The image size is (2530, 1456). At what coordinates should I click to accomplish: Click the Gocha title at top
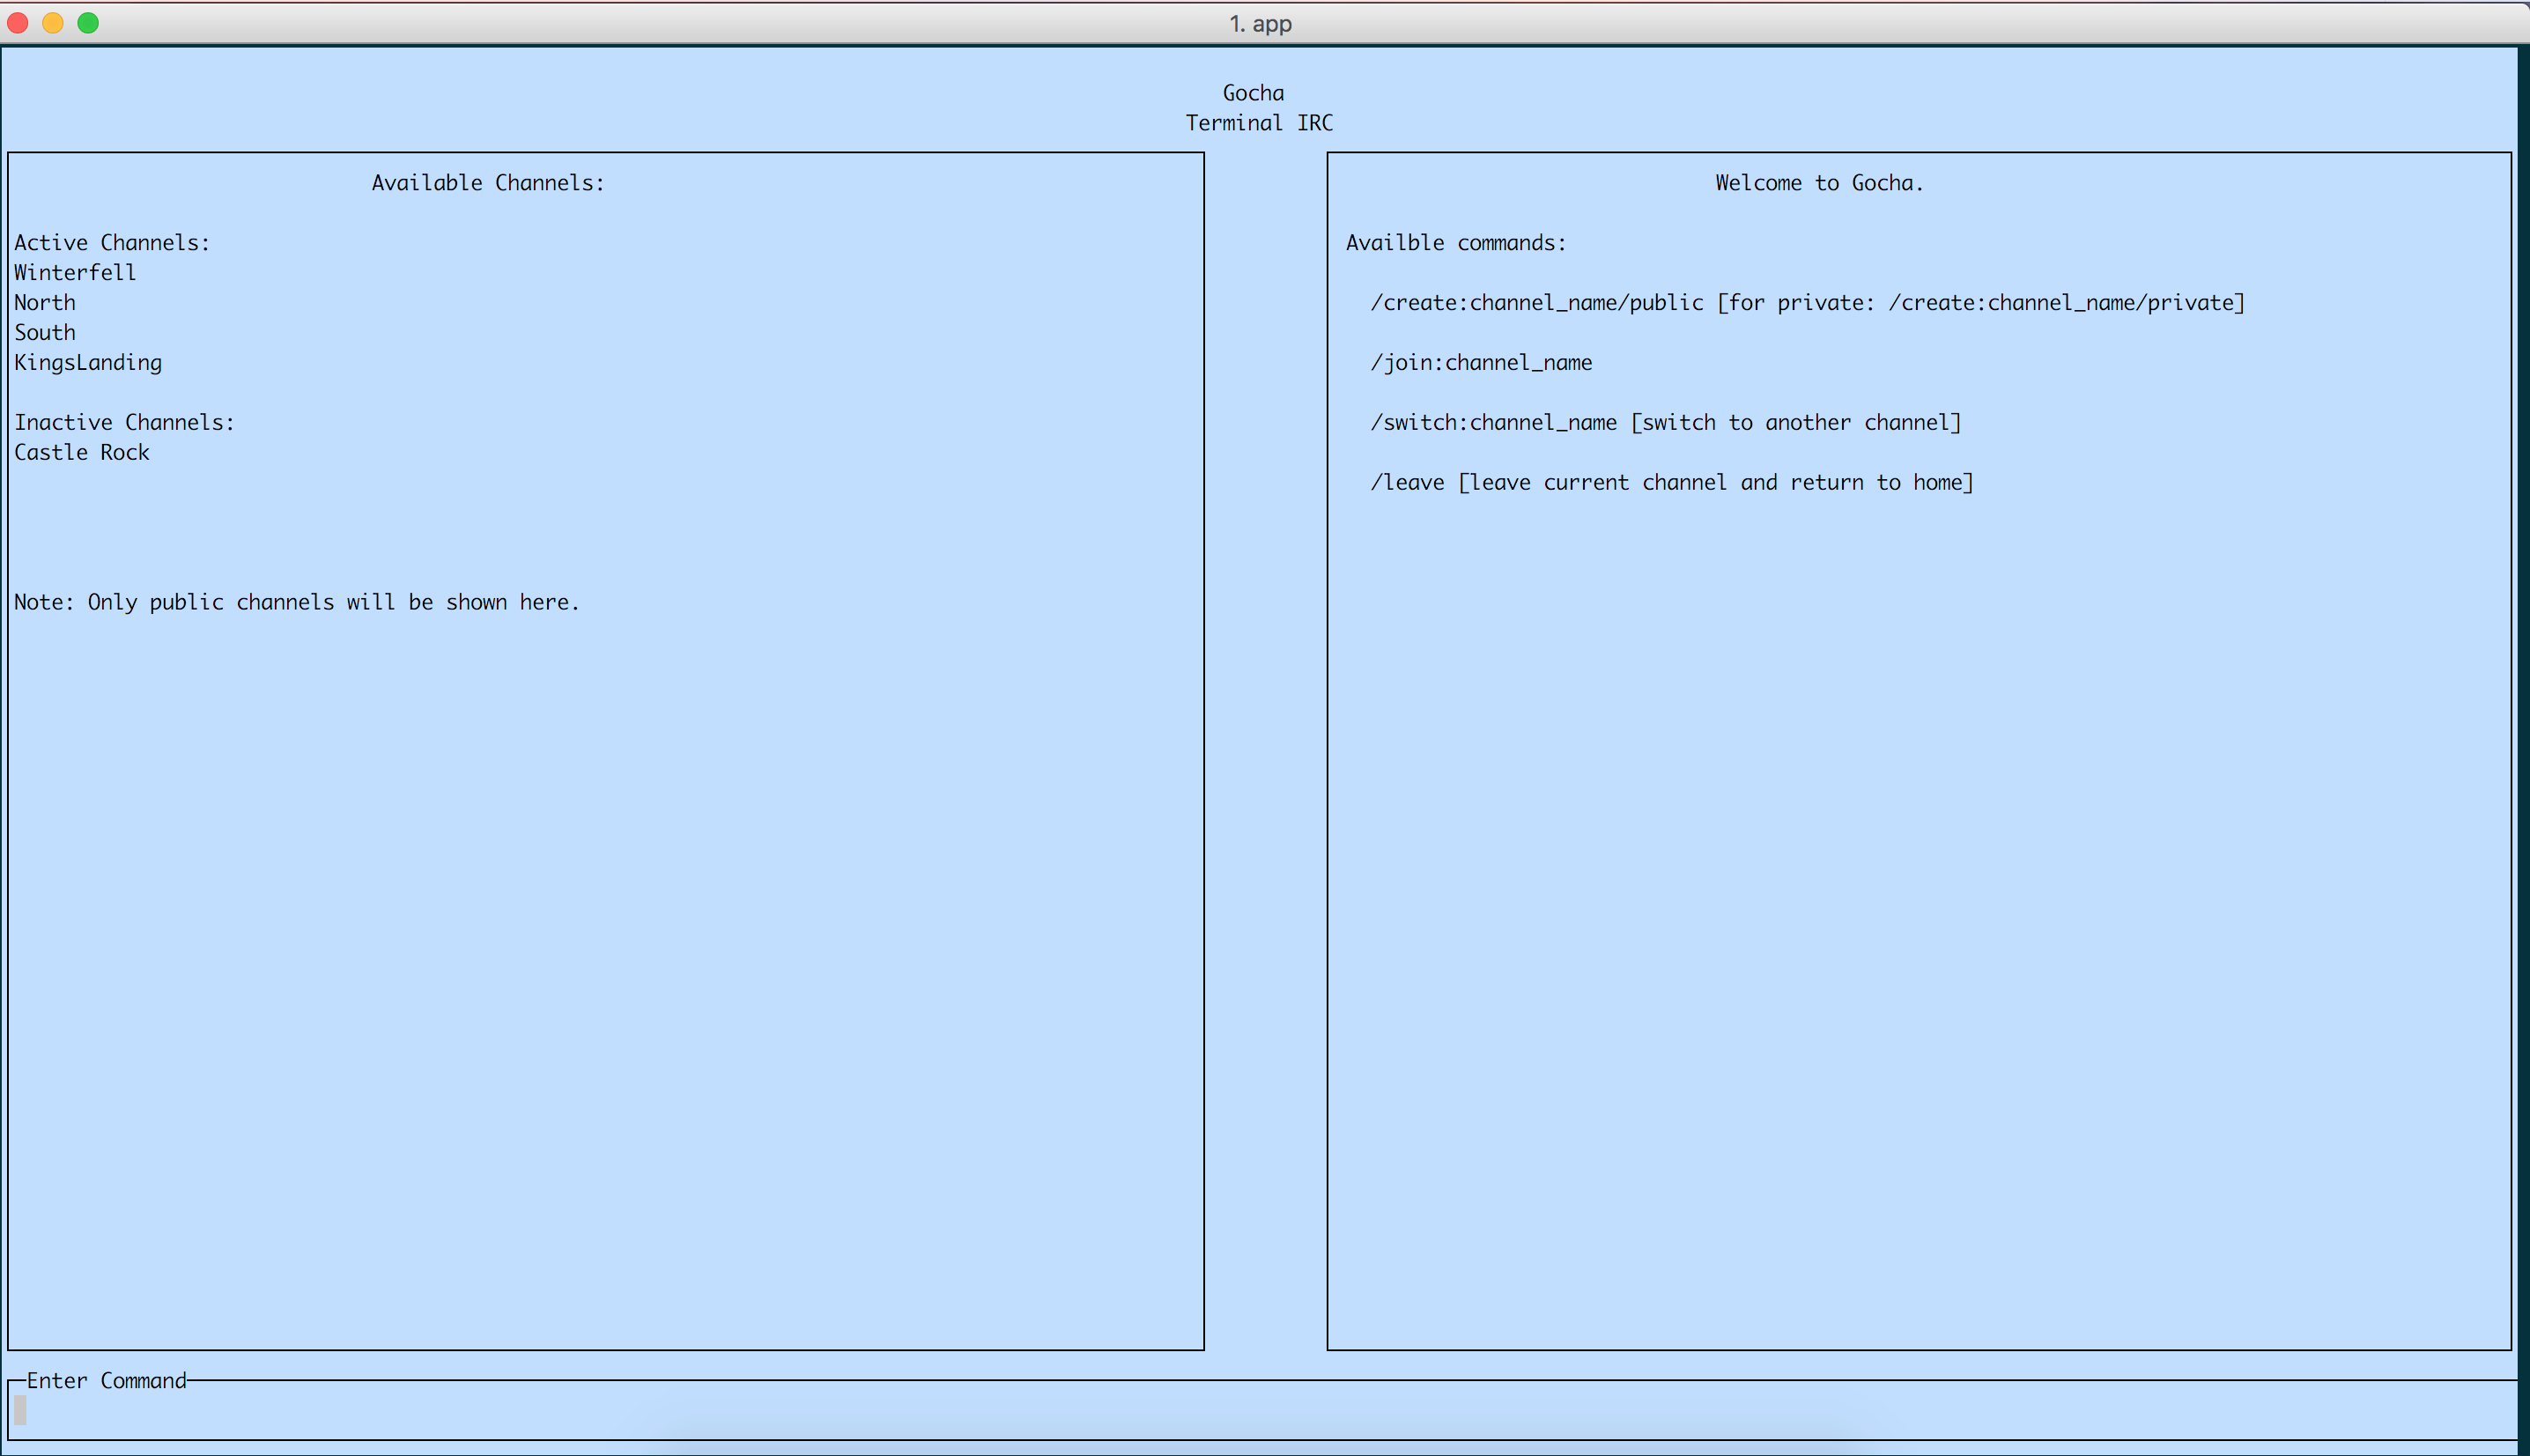click(x=1253, y=92)
